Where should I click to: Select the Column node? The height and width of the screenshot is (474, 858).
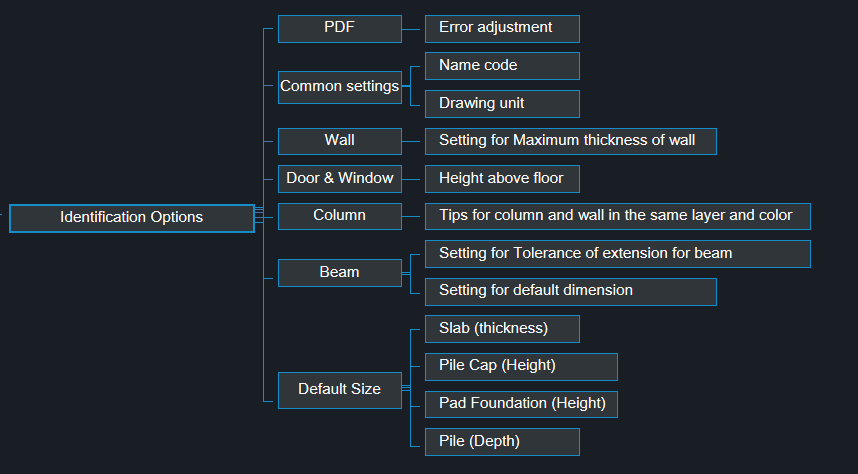coord(339,216)
